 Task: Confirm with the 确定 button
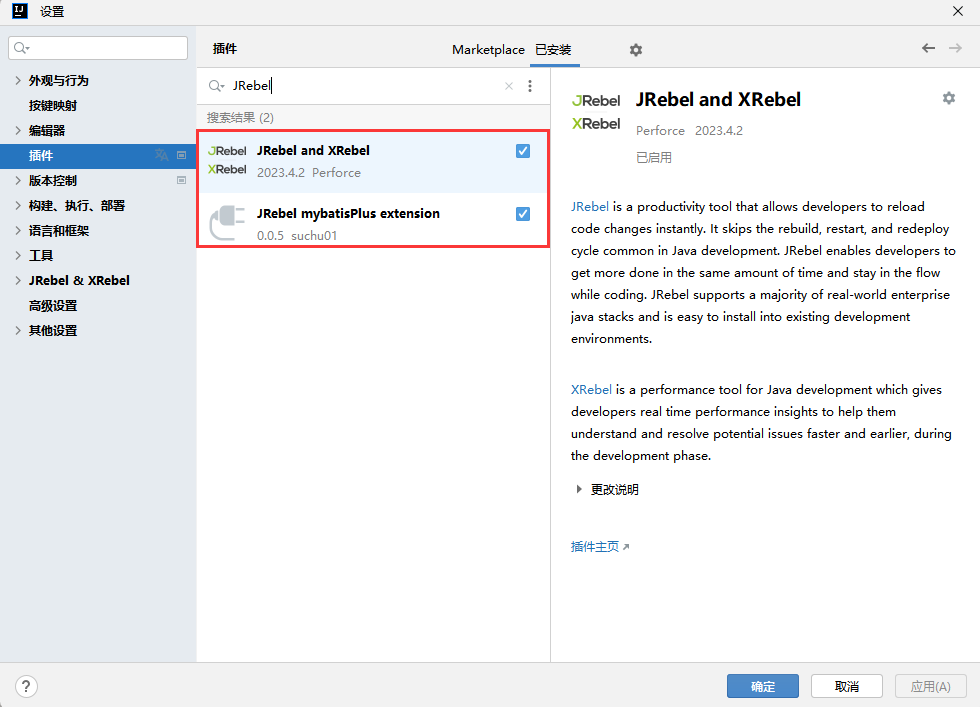[x=762, y=686]
